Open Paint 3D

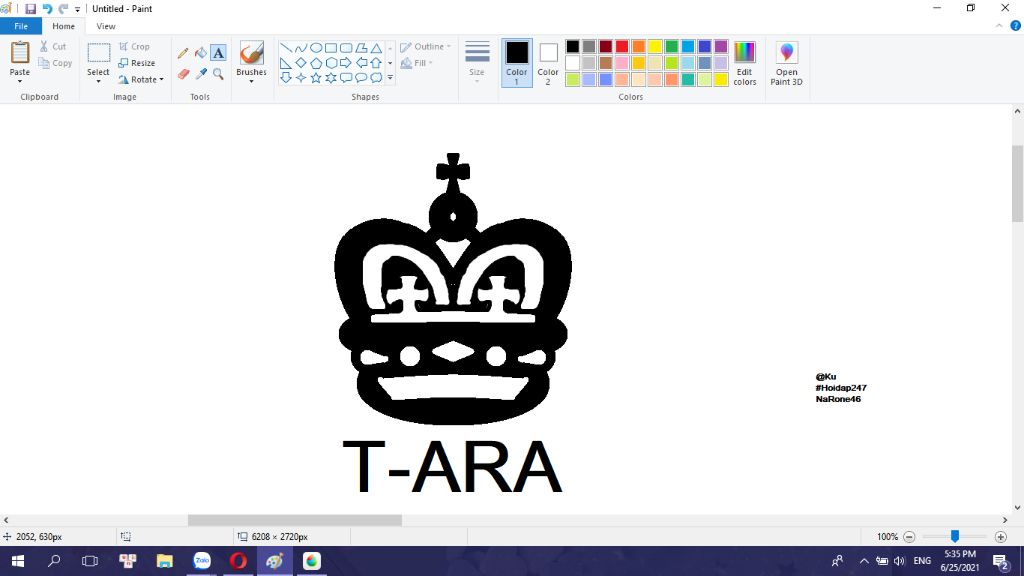click(786, 63)
